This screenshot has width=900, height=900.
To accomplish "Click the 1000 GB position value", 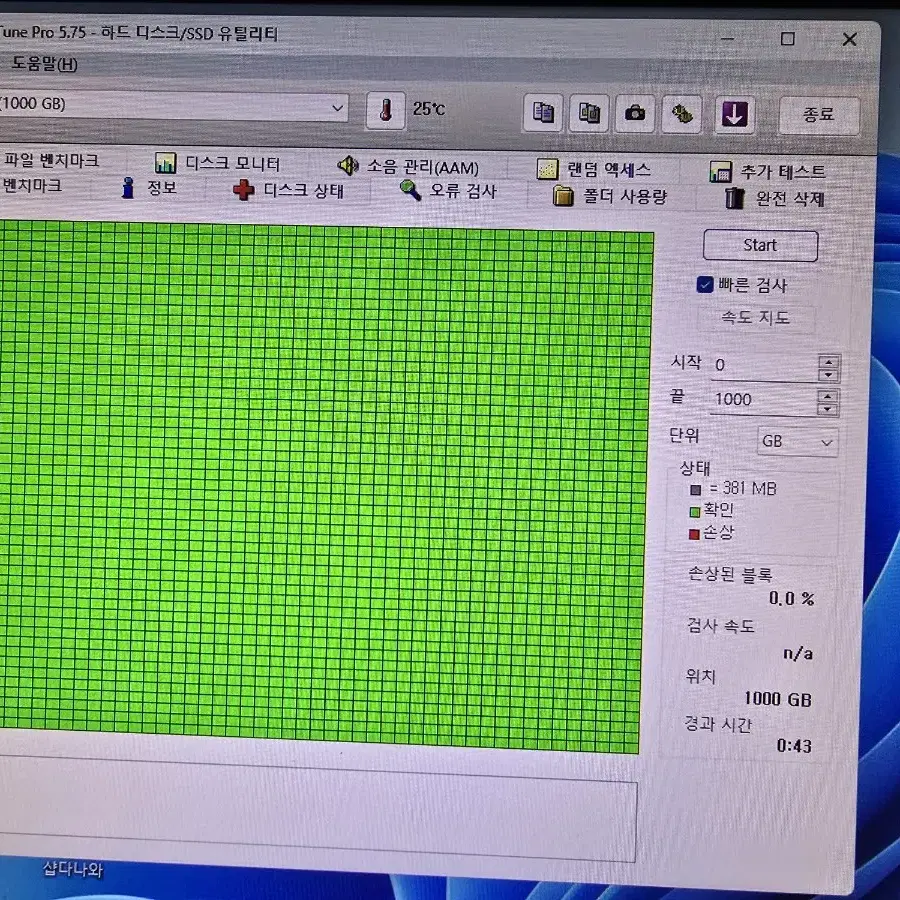I will point(778,699).
